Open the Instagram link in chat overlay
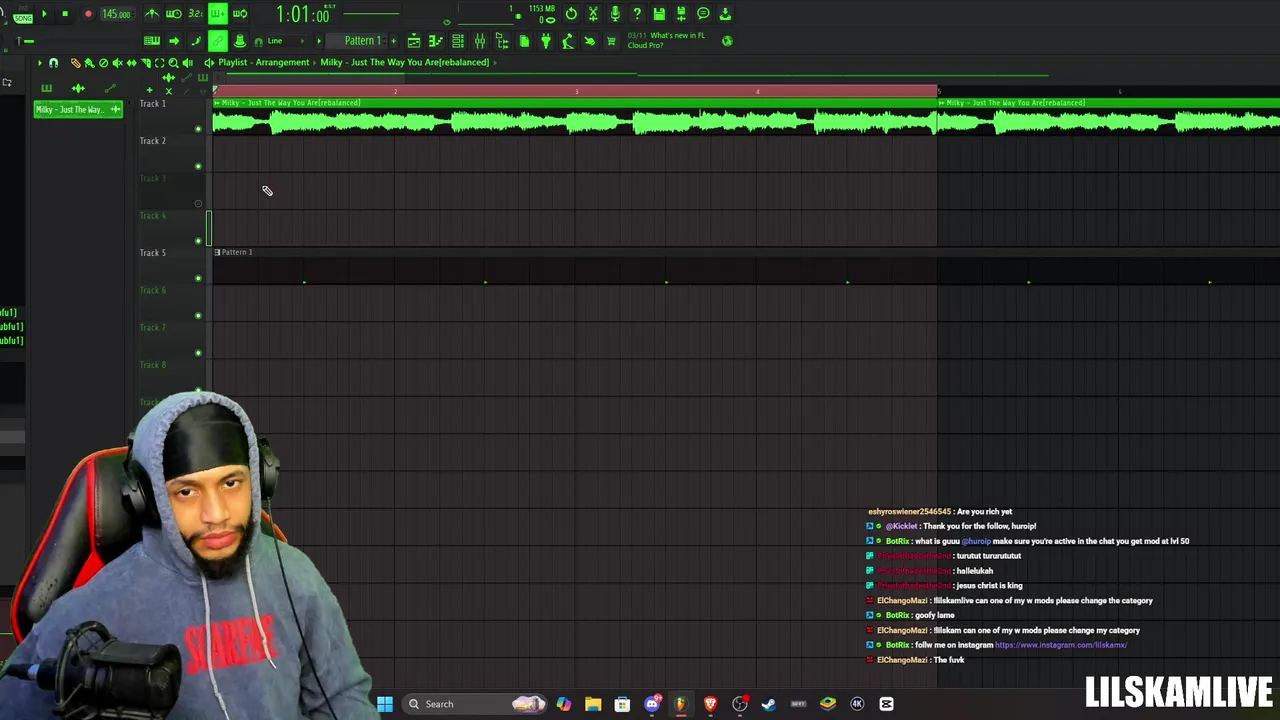 click(1061, 645)
